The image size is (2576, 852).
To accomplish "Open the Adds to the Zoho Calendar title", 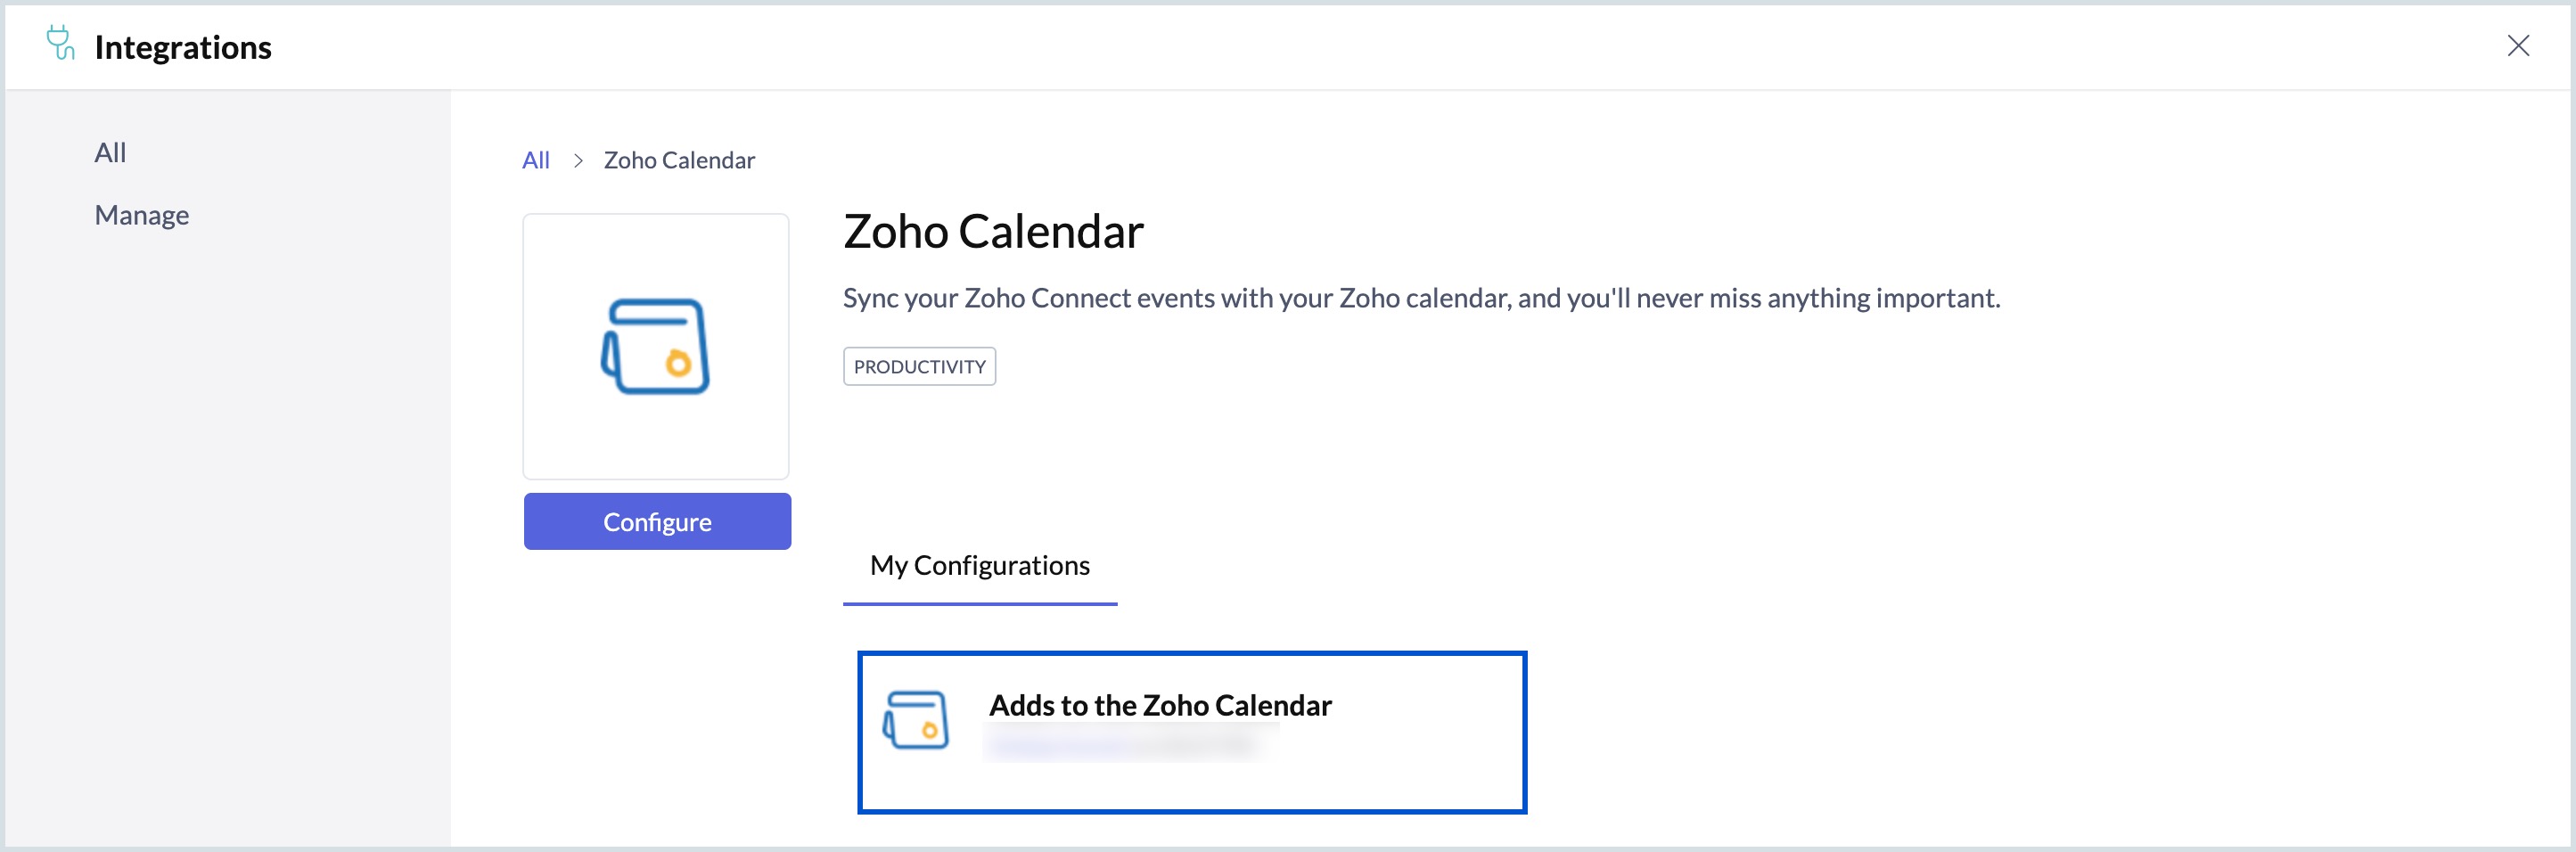I will (x=1160, y=706).
